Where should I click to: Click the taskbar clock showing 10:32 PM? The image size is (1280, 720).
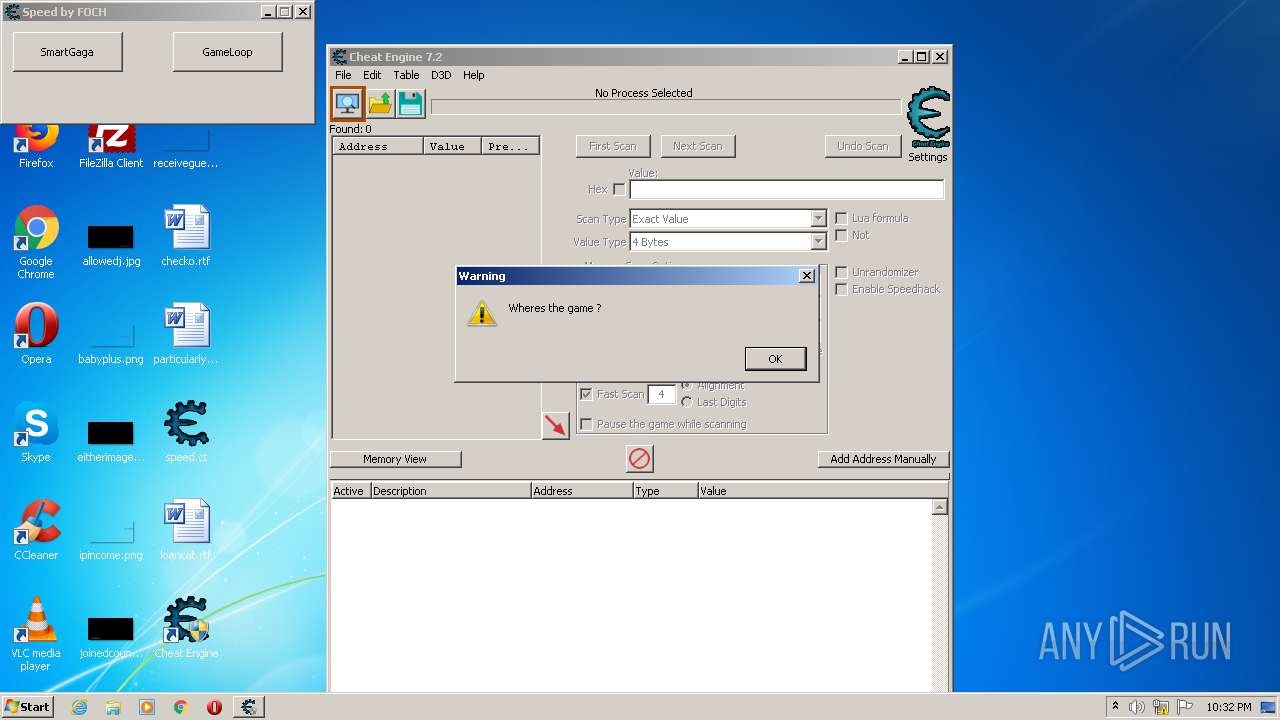click(1229, 707)
